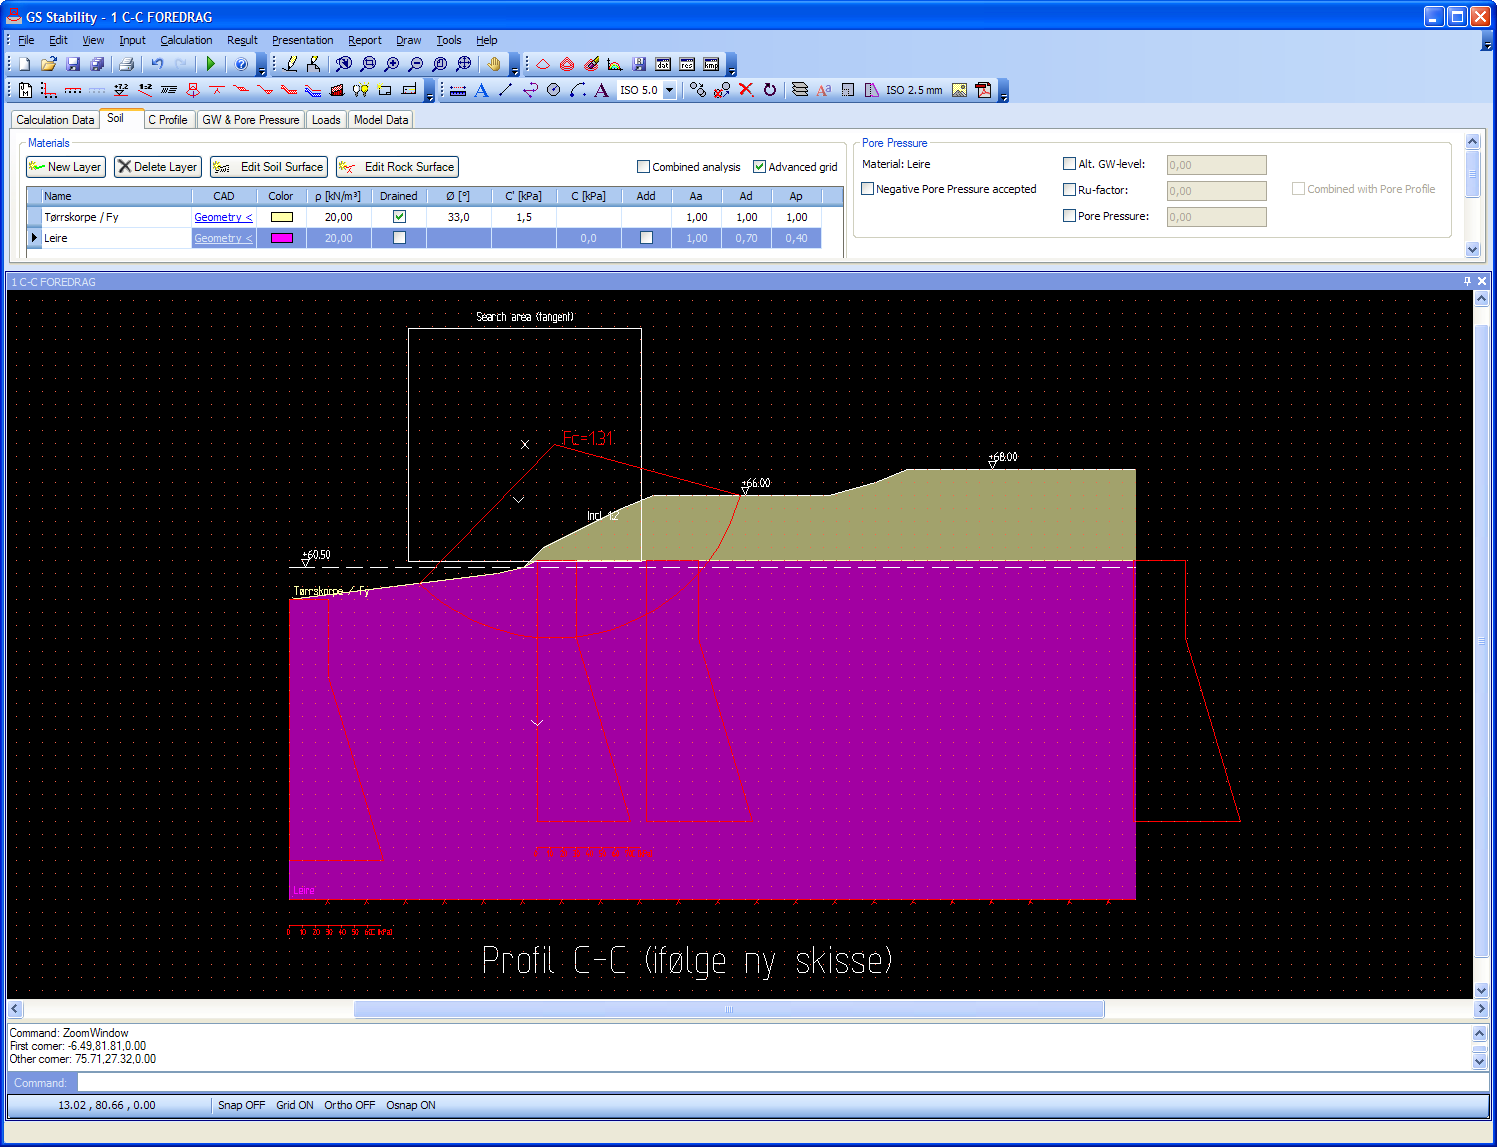Click the New Layer button

(66, 167)
